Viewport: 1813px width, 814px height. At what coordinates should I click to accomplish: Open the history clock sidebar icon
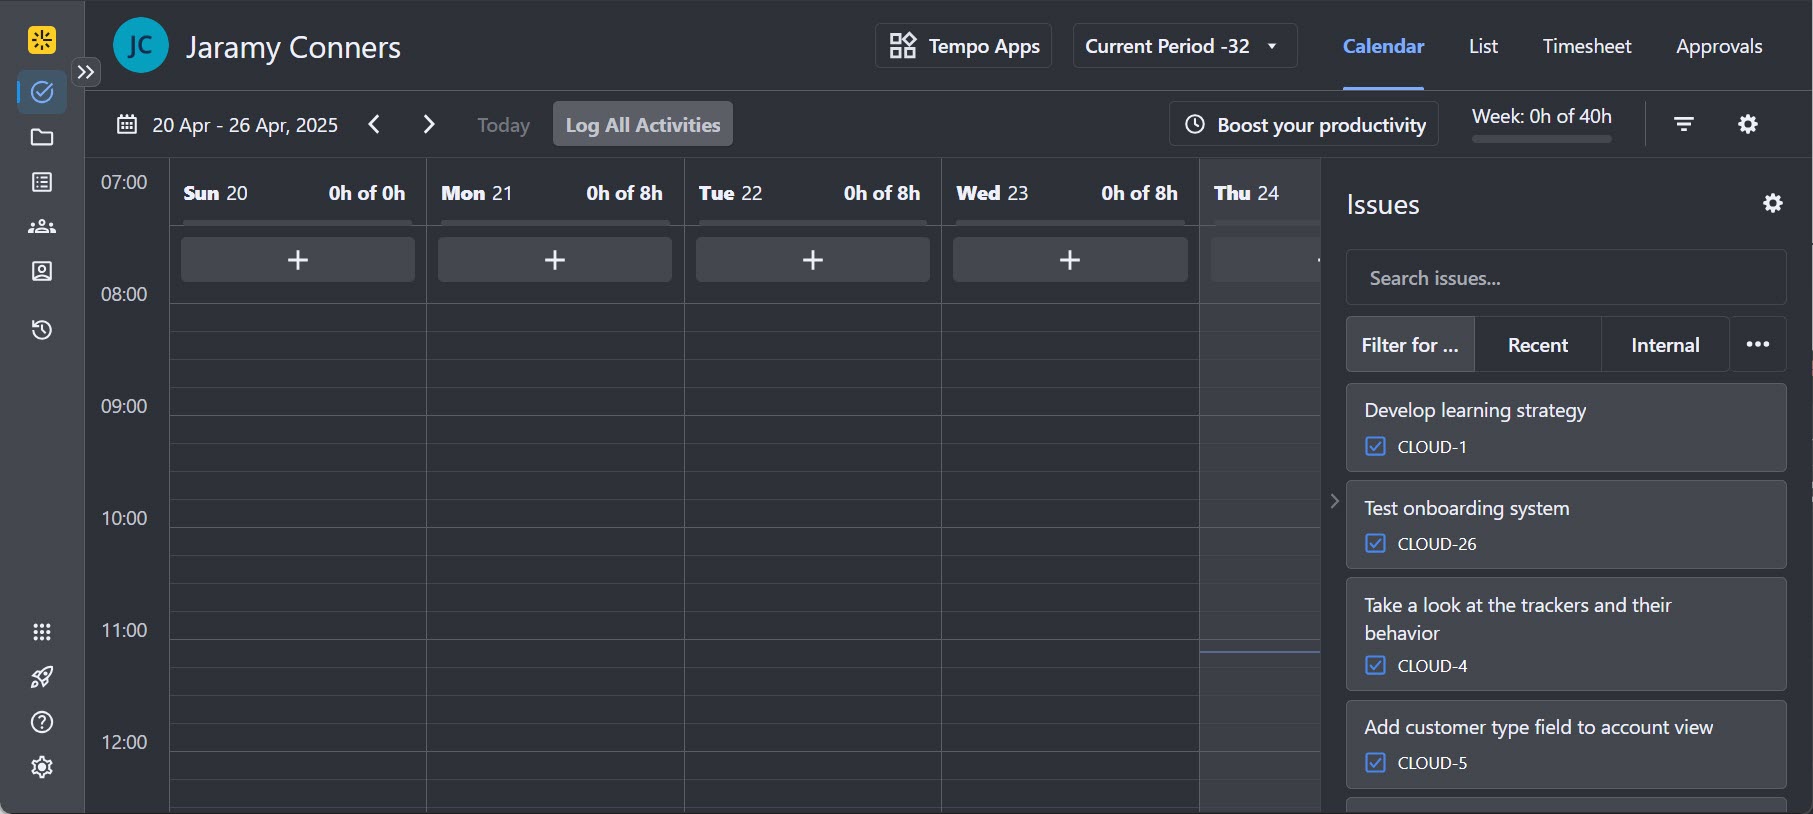pos(42,330)
